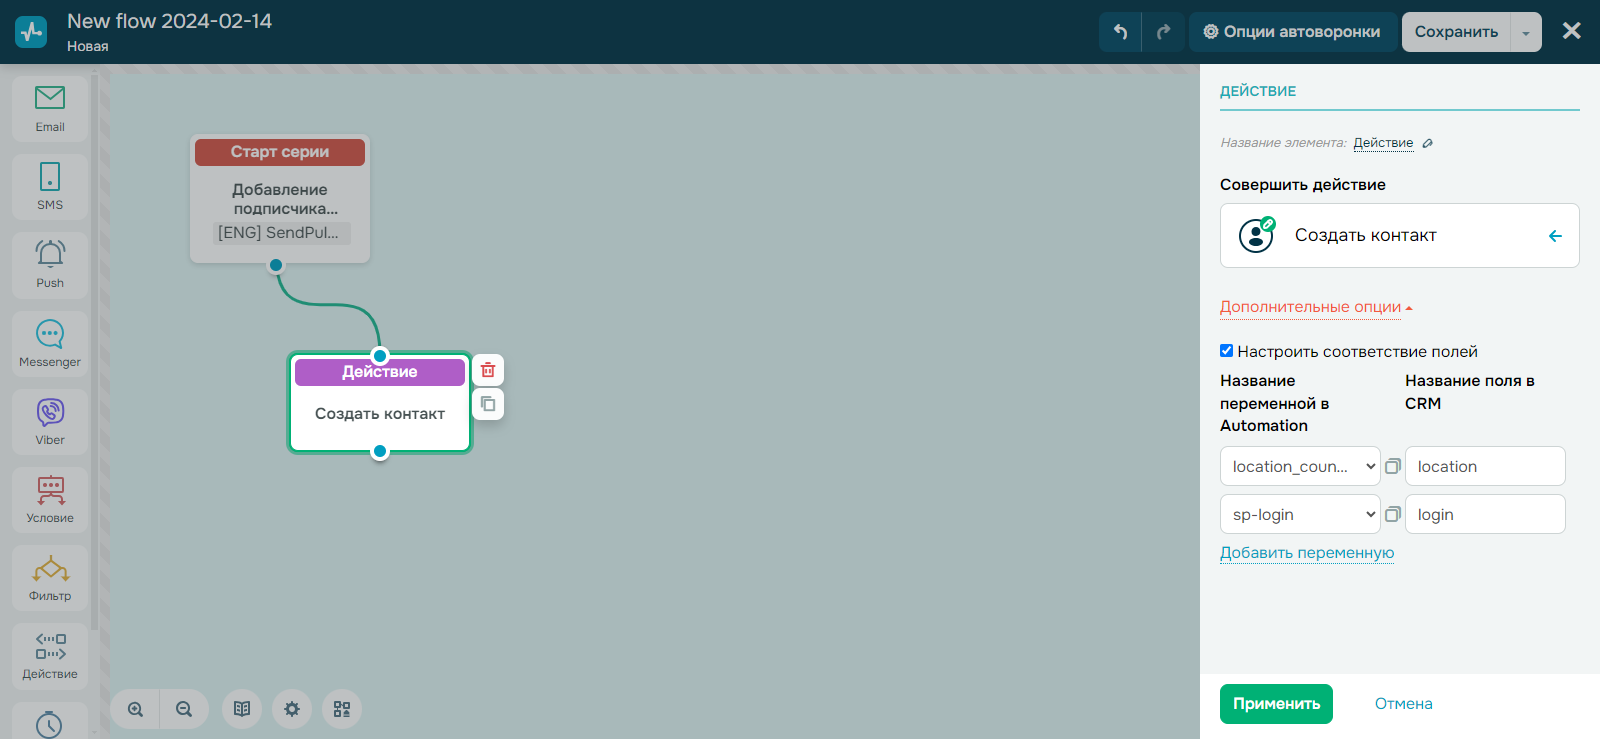Expand the Сохранить button dropdown arrow

pos(1526,32)
